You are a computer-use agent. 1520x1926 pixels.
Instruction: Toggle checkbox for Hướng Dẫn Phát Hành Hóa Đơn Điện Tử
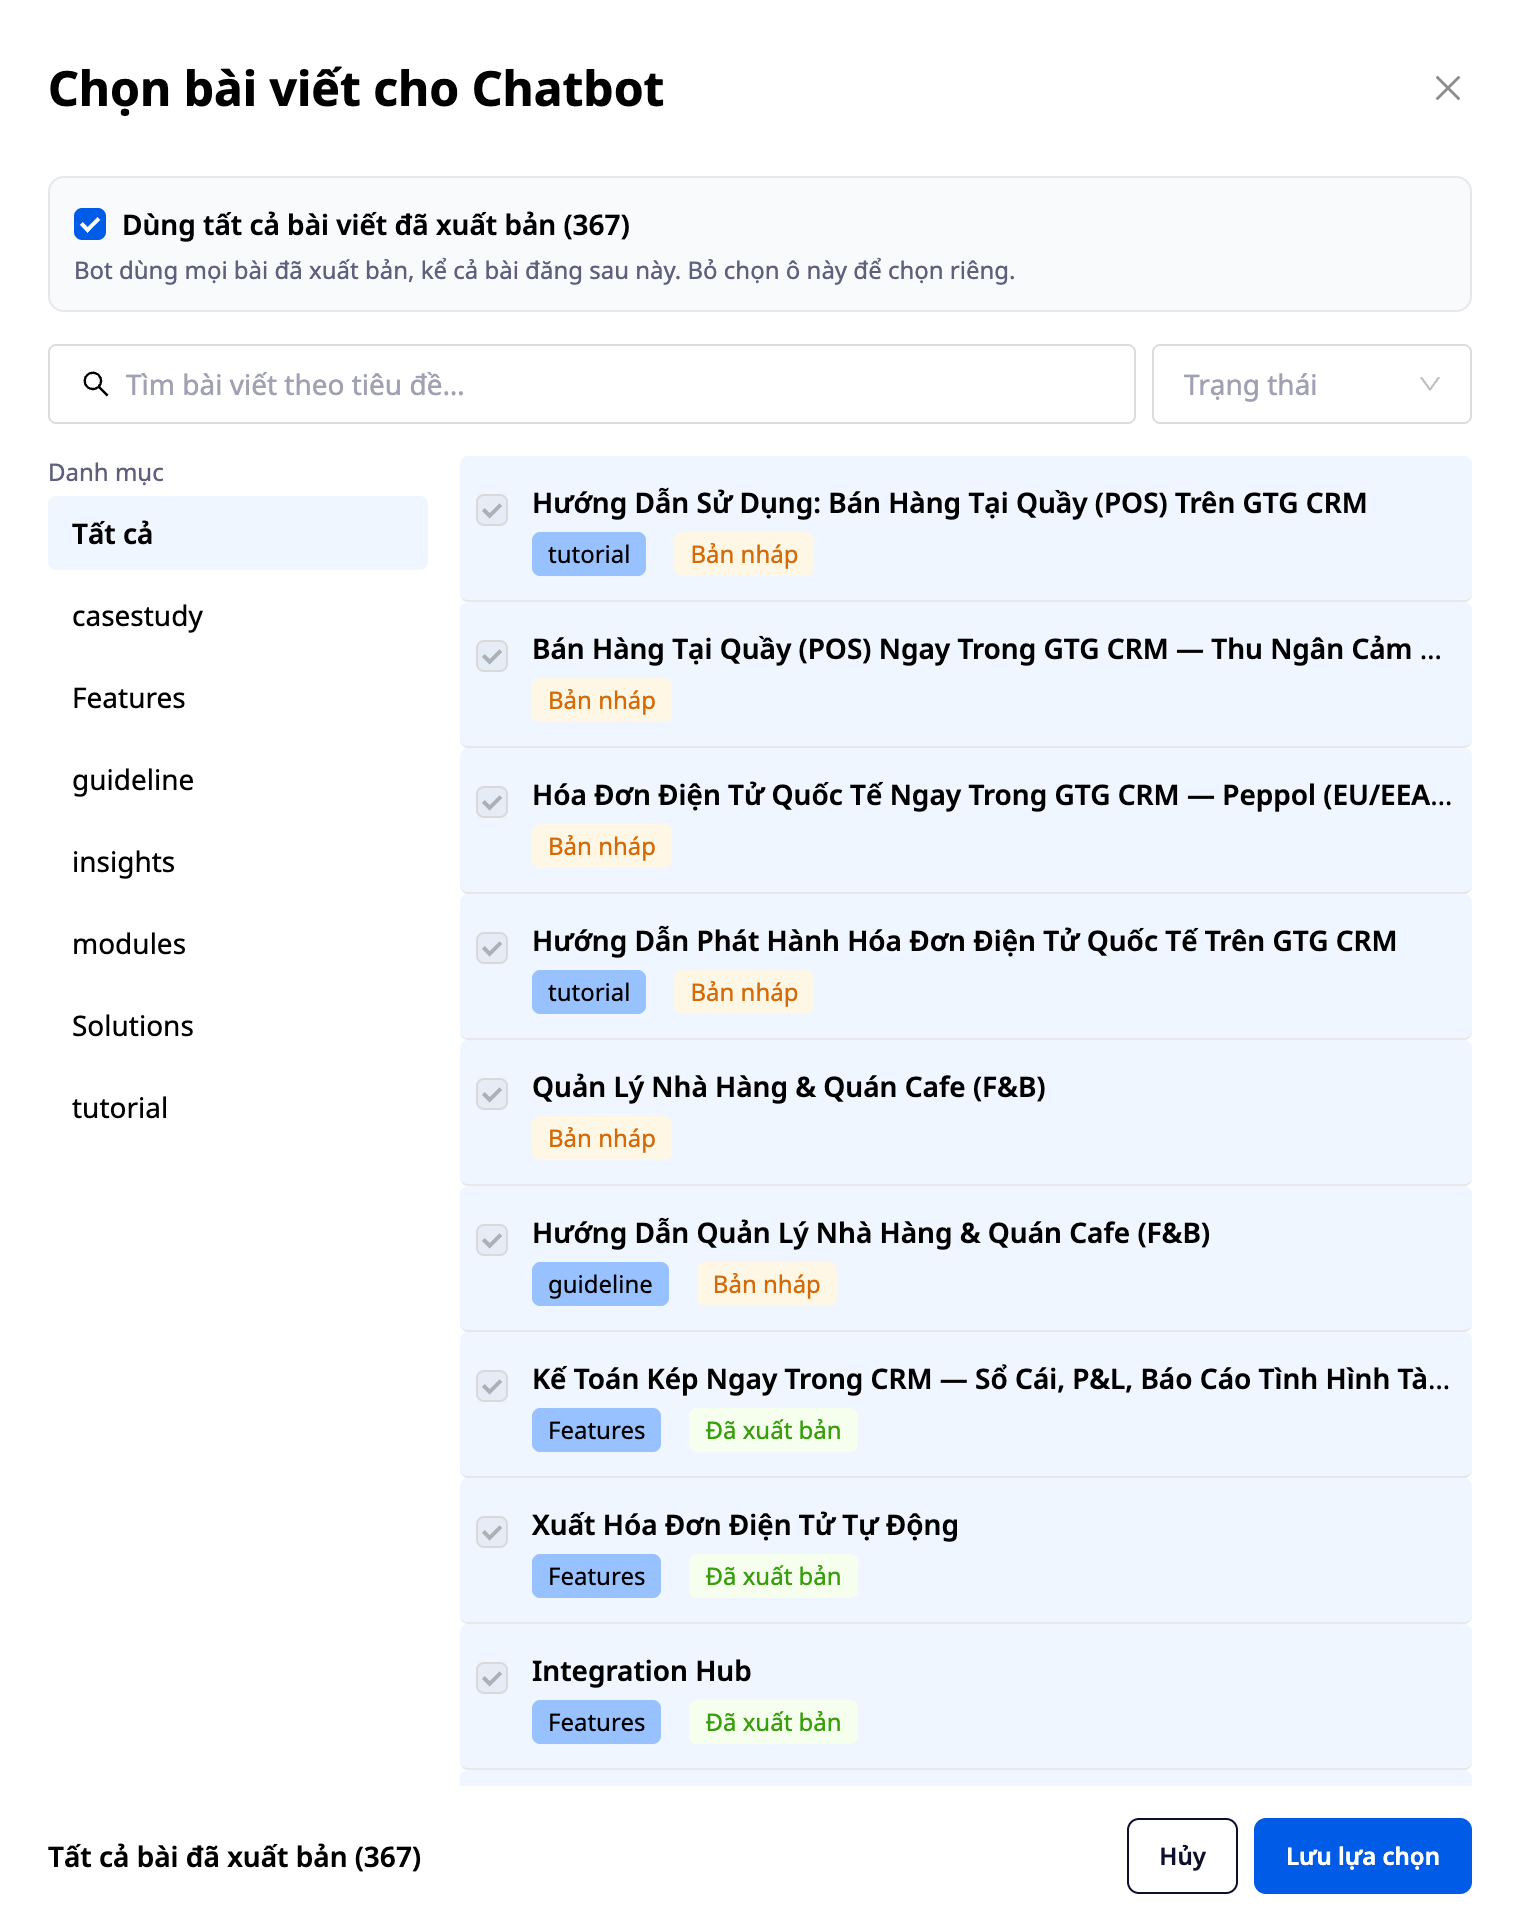point(492,947)
